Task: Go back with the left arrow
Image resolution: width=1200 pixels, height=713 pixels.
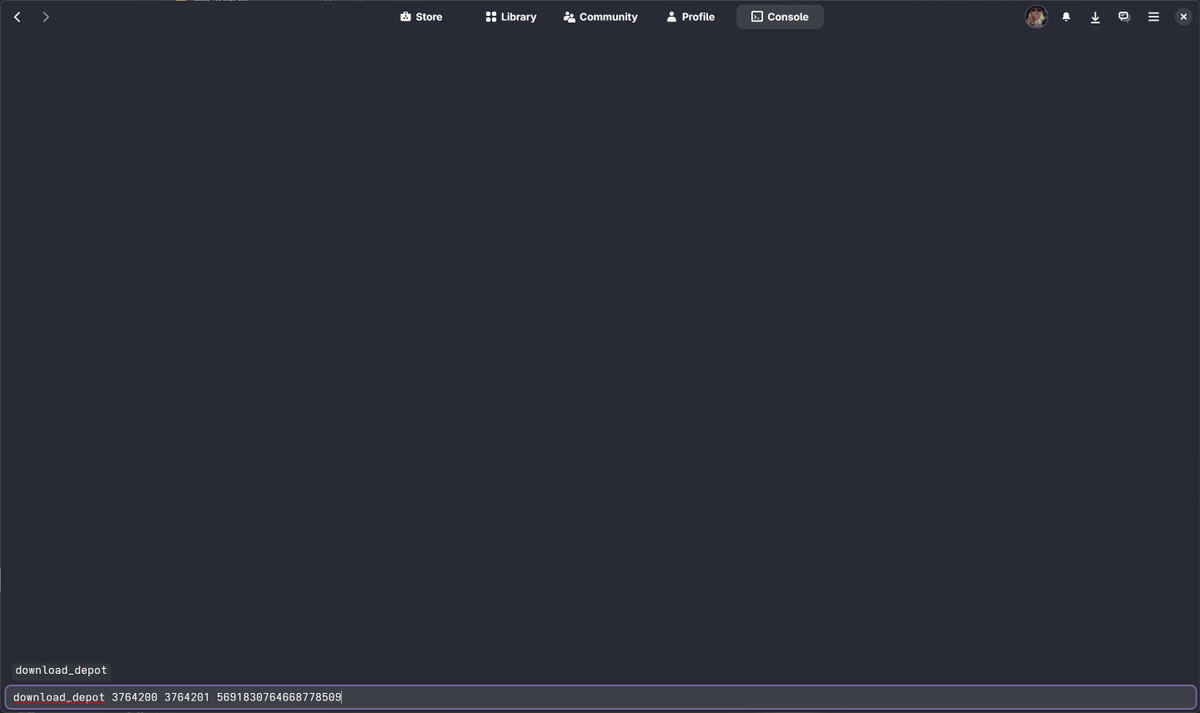Action: [x=17, y=17]
